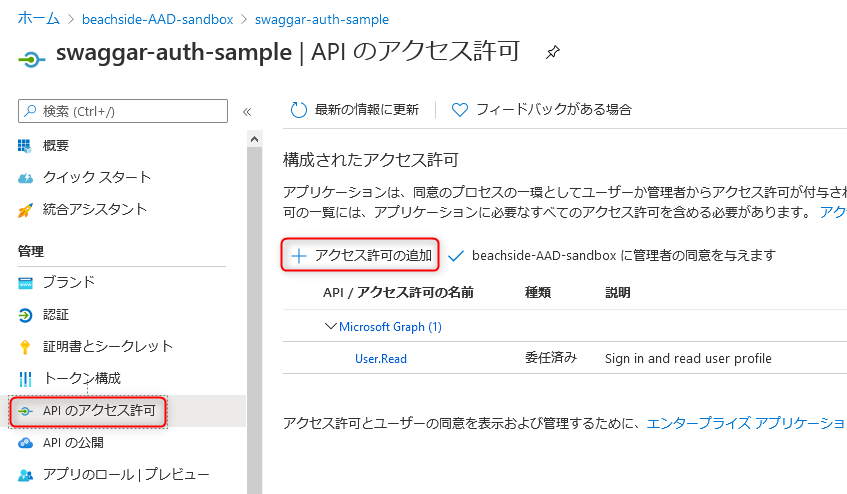Click the API のアクセス許可 sidebar icon

(25, 411)
